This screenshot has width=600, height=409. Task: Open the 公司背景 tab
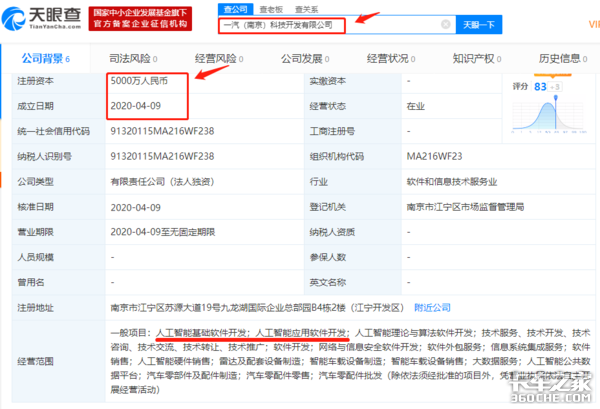46,59
